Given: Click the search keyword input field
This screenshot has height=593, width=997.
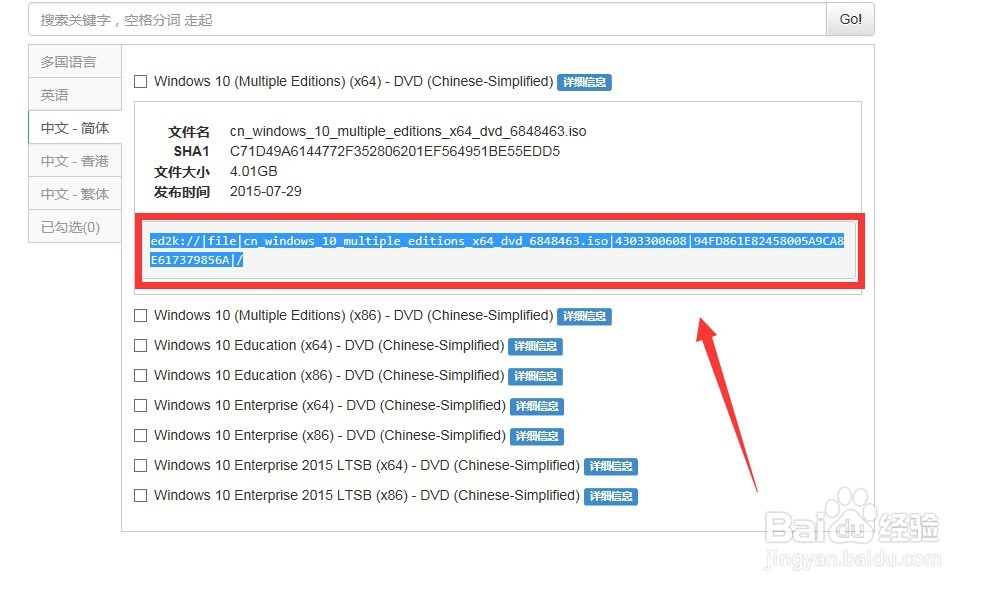Looking at the screenshot, I should [x=427, y=20].
